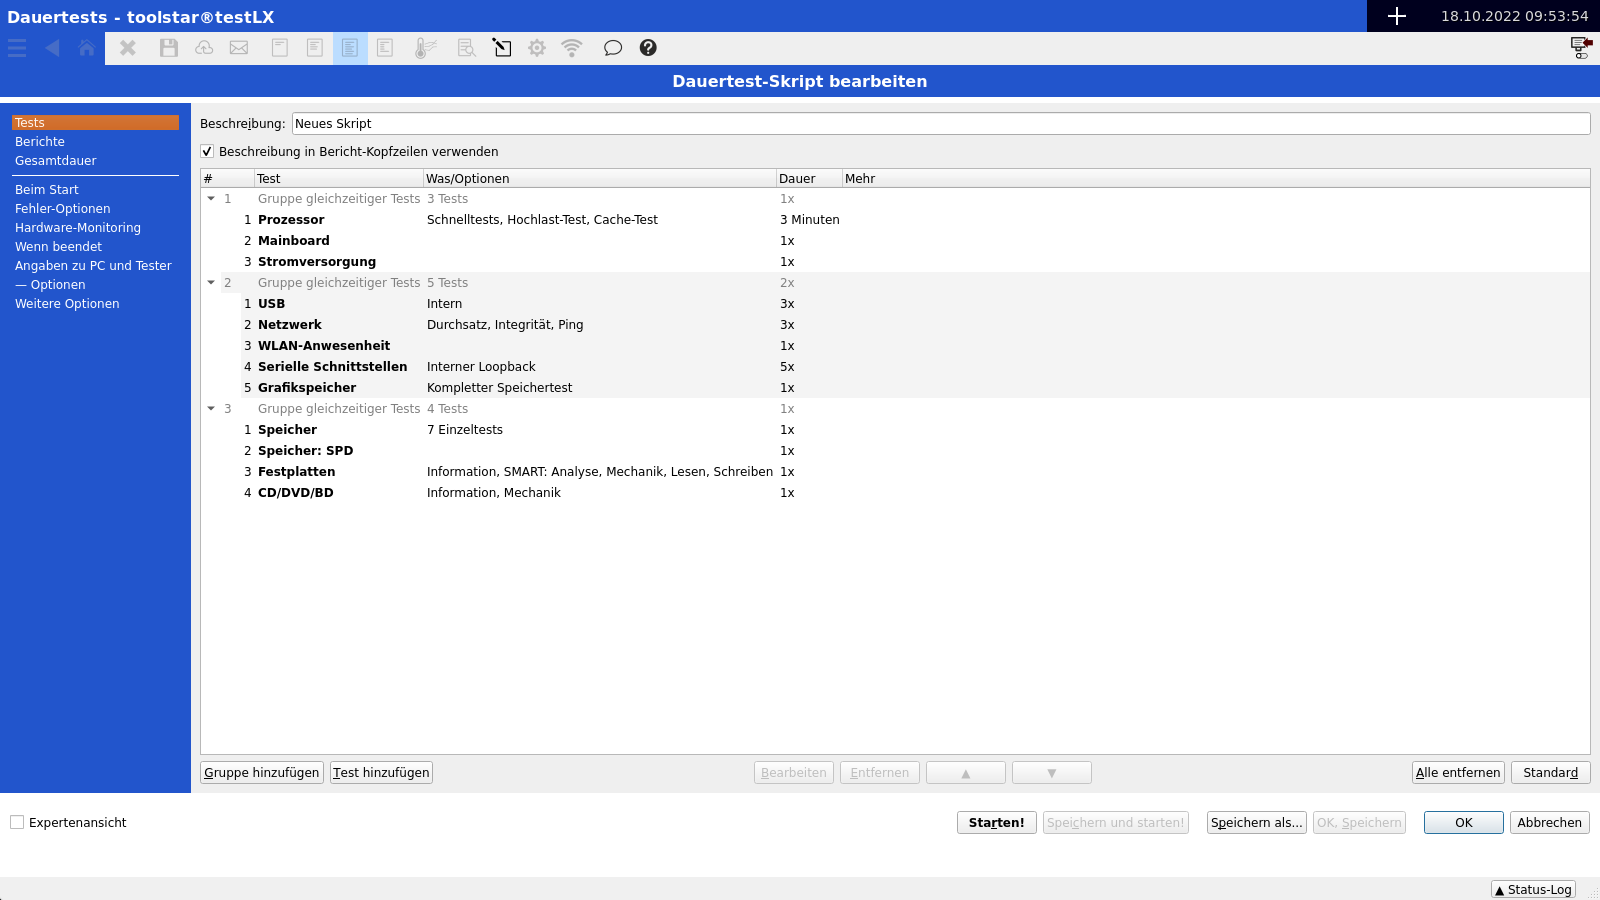1600x900 pixels.
Task: Open Berichte in the left sidebar
Action: [40, 142]
